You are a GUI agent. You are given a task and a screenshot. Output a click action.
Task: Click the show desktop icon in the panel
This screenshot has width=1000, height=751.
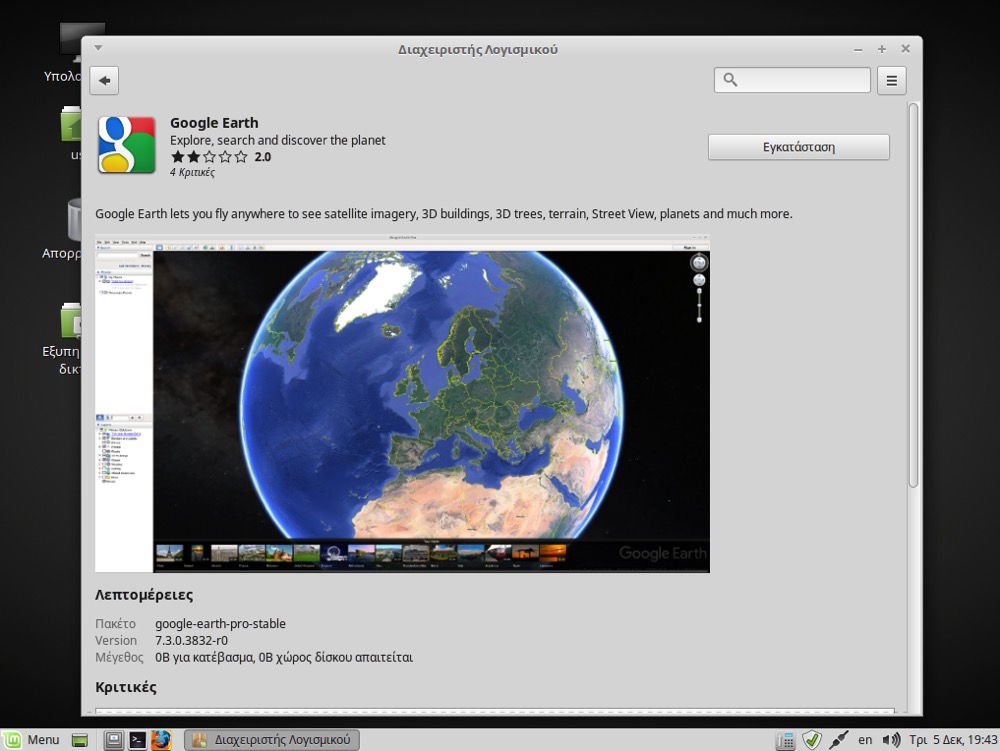pos(80,740)
